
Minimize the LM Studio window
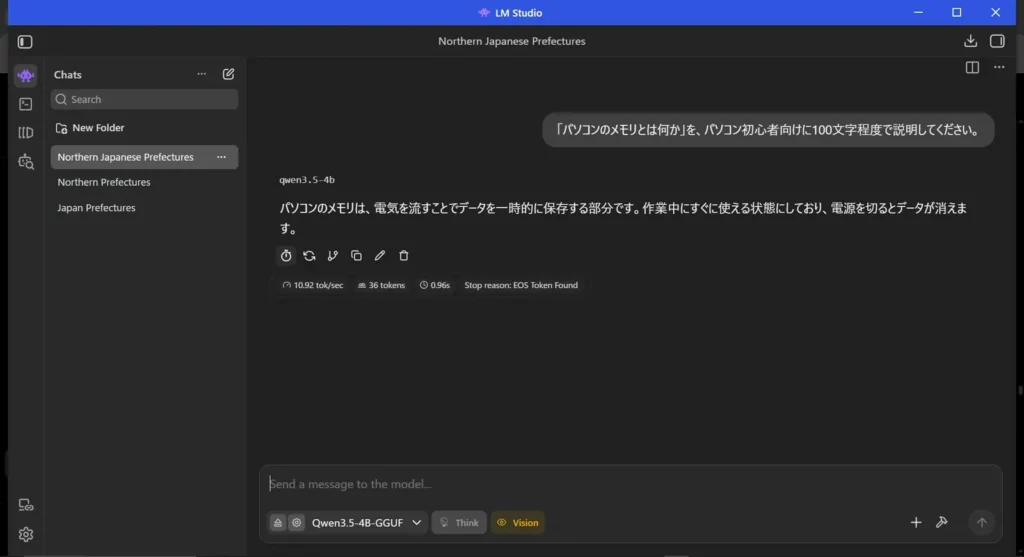[918, 12]
